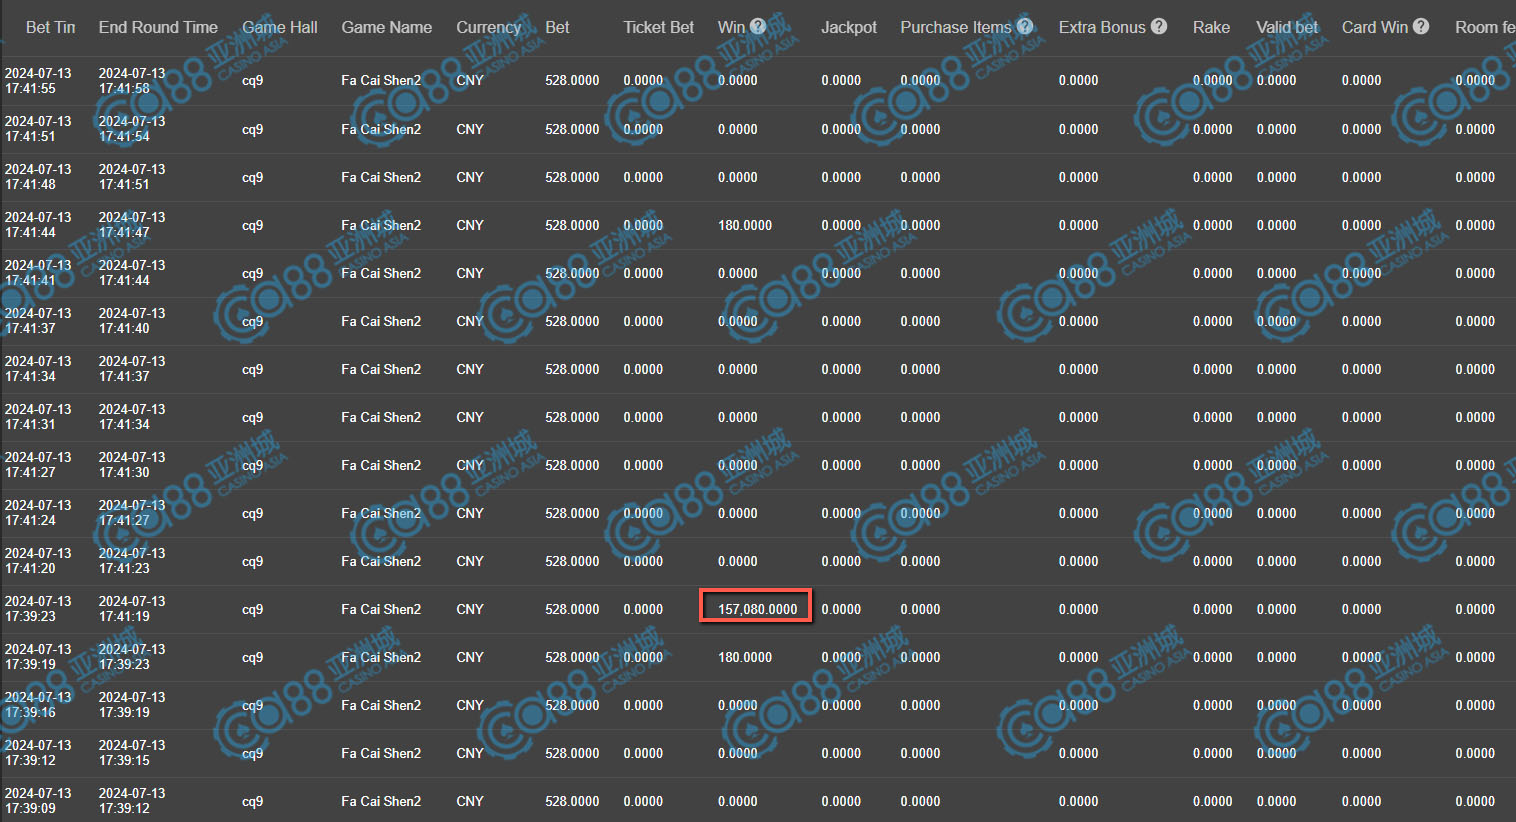Select Fa Cai Shen2 in the 17:39:12 row

tap(381, 753)
